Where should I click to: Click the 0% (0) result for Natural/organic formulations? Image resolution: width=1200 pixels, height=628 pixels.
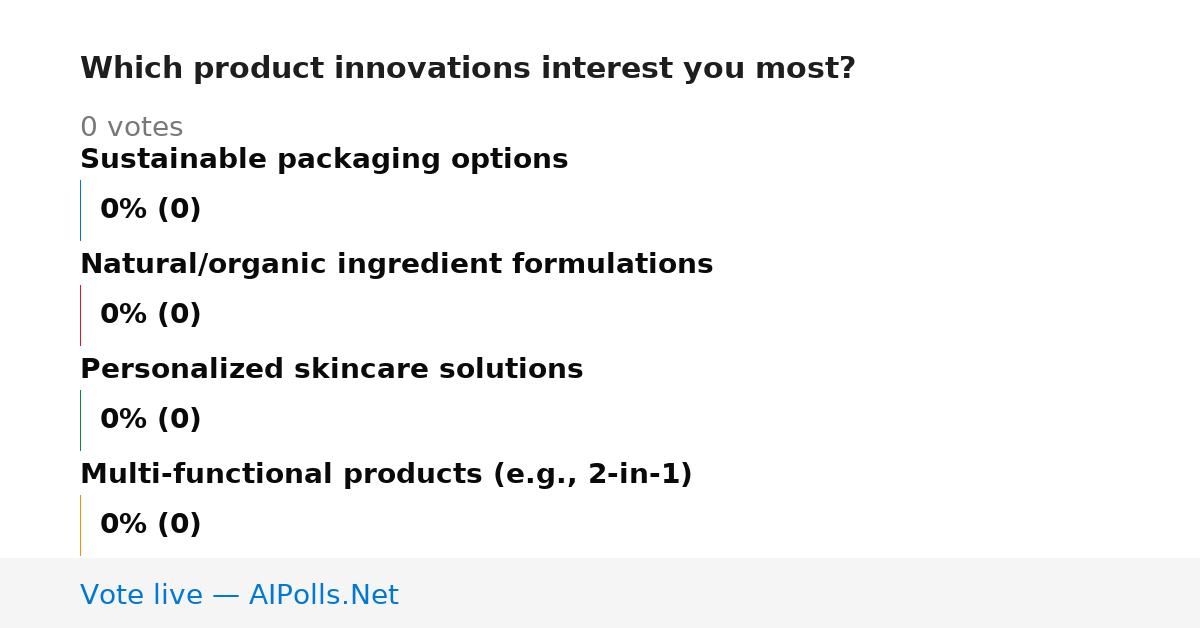(151, 315)
